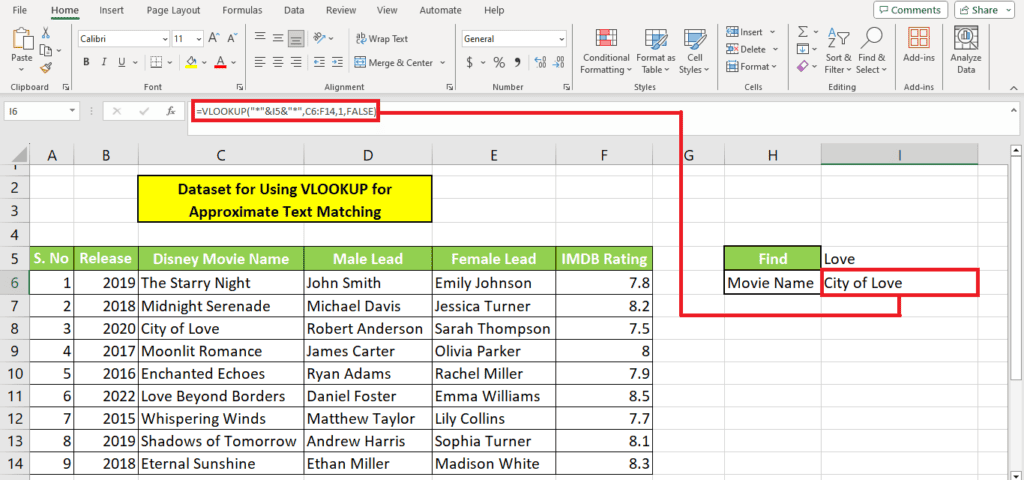Set Middle Align for cells
This screenshot has height=480, width=1024.
coord(278,38)
